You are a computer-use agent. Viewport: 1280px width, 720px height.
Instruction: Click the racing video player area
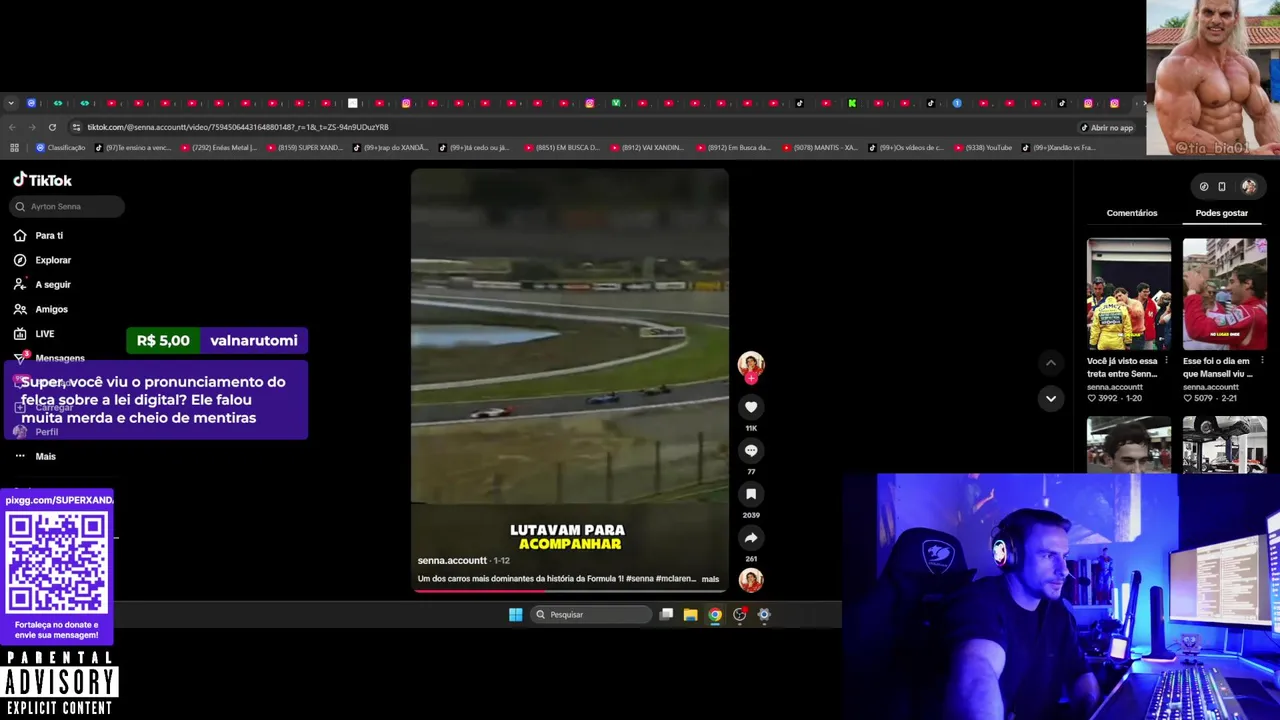click(x=569, y=380)
